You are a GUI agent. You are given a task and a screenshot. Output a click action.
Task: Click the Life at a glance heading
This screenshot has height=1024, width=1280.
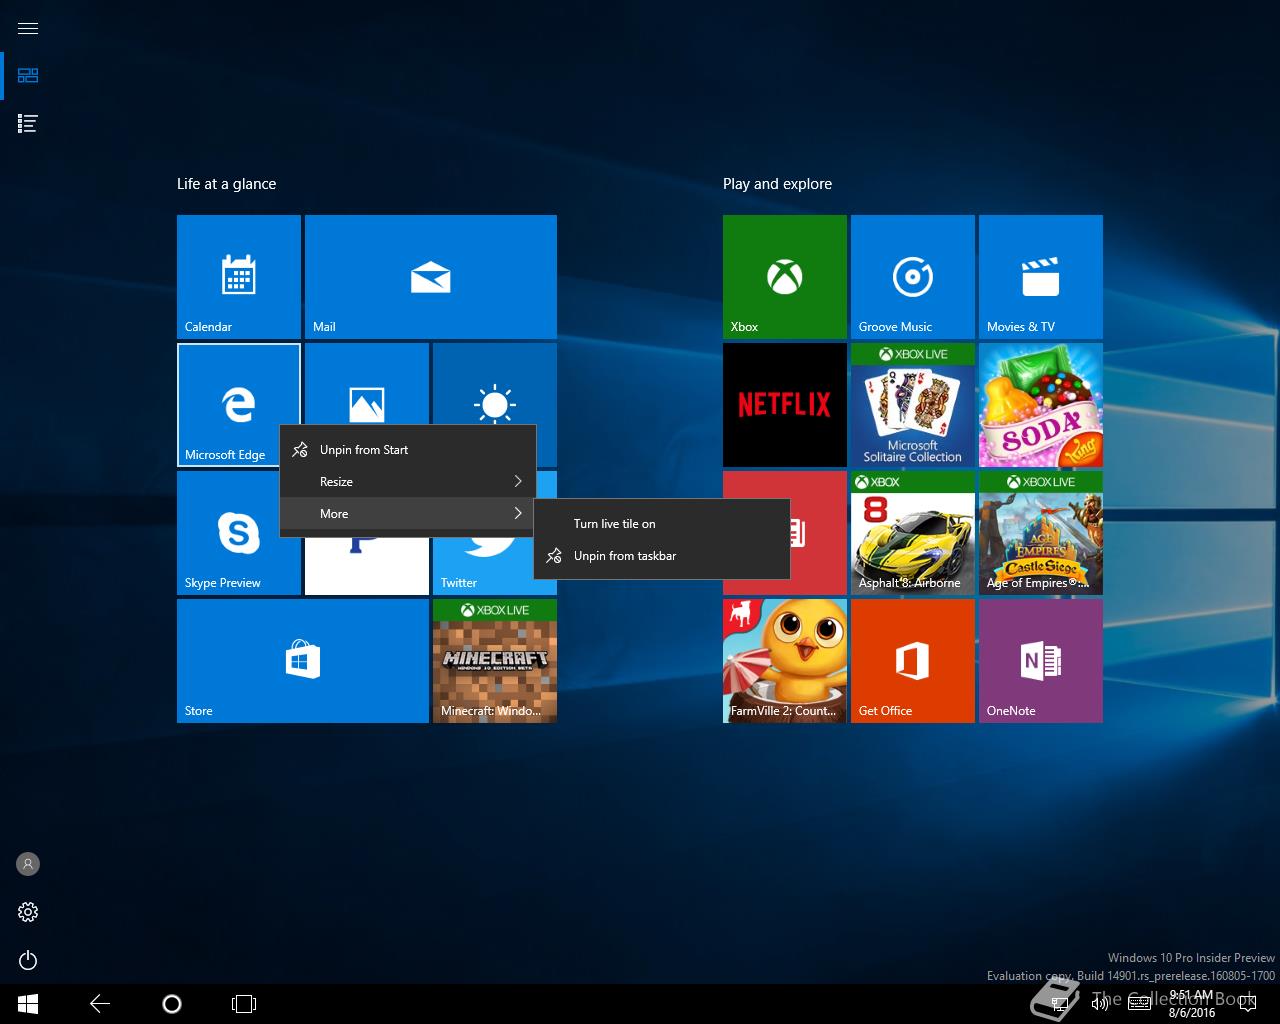[x=227, y=184]
